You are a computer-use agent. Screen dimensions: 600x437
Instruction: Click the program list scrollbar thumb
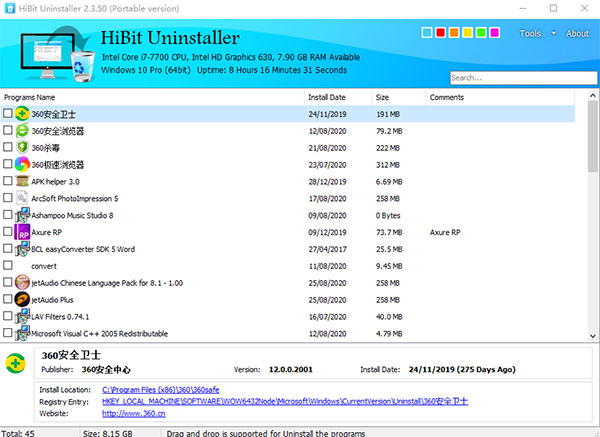click(x=593, y=136)
